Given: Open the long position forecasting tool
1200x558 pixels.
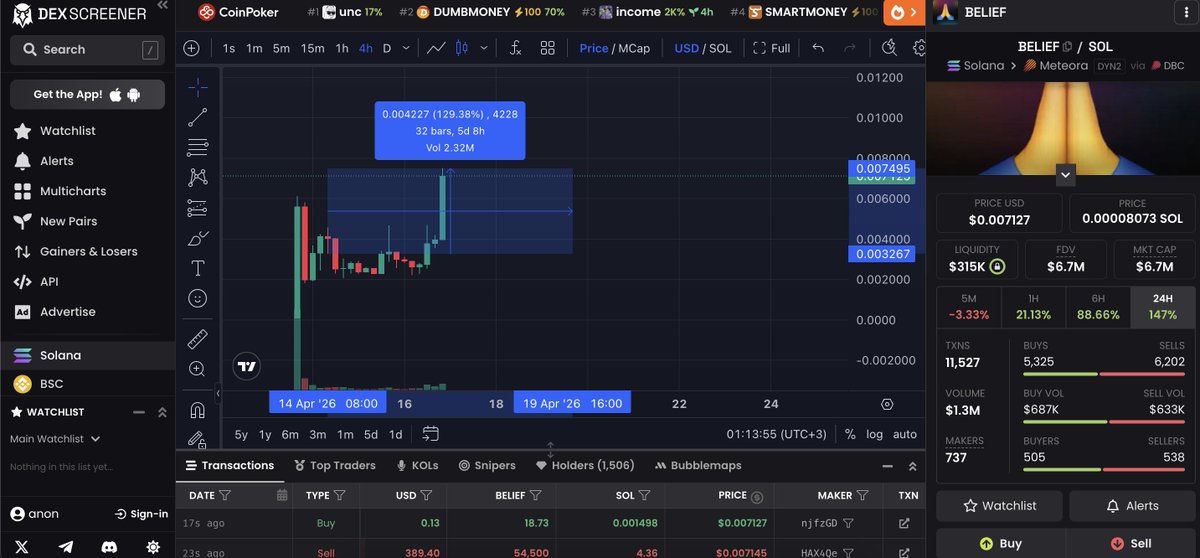Looking at the screenshot, I should pyautogui.click(x=197, y=208).
